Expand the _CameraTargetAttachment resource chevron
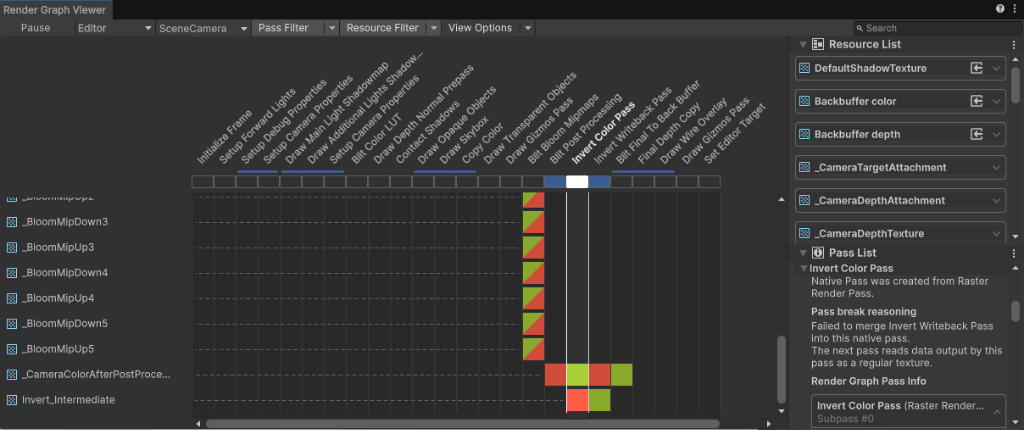The width and height of the screenshot is (1024, 430). (996, 167)
